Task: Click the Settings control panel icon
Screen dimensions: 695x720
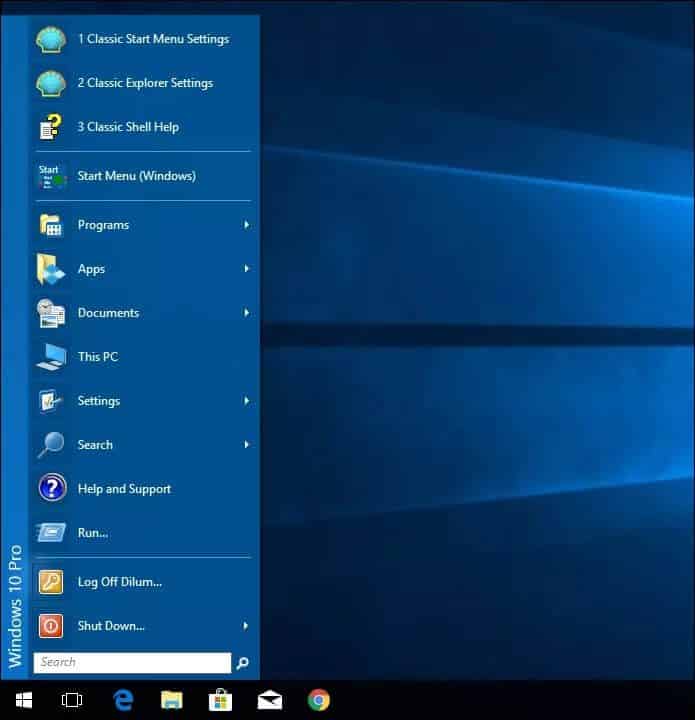Action: (50, 401)
